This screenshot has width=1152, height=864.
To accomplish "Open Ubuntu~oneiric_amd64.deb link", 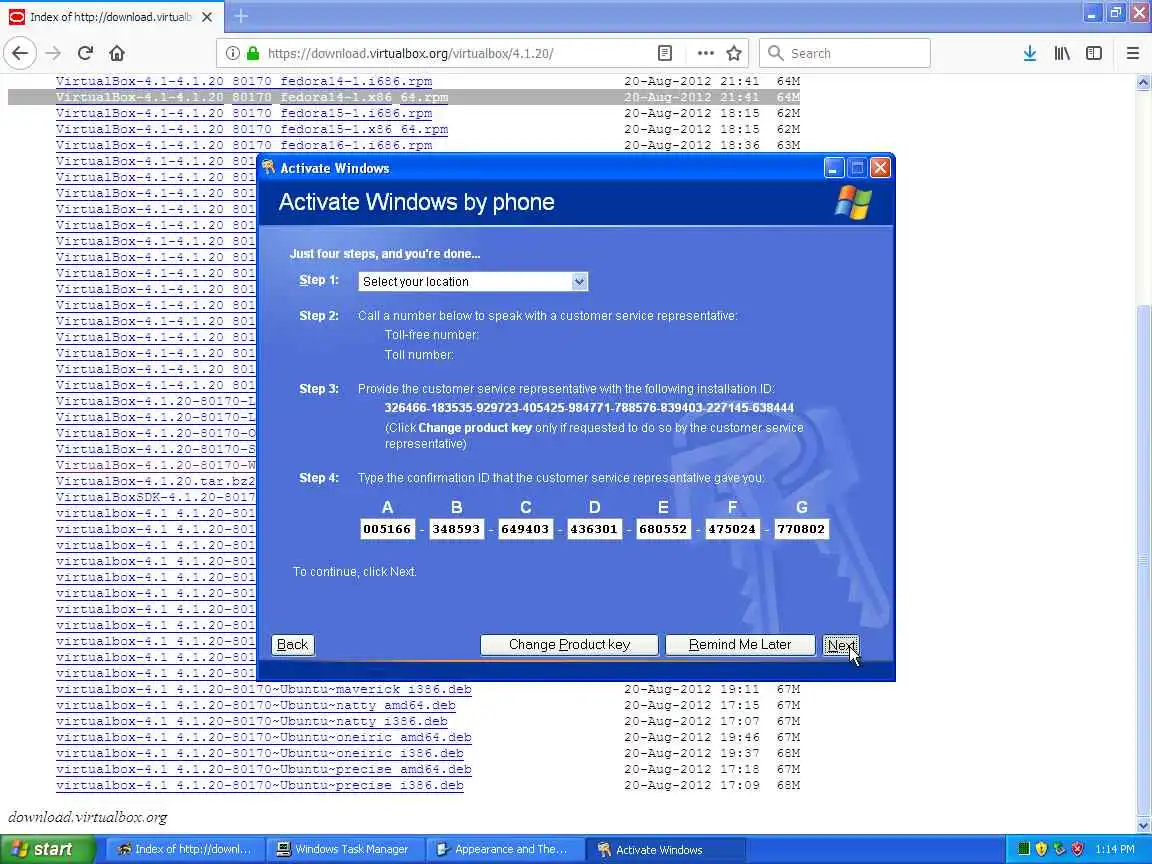I will (x=264, y=738).
